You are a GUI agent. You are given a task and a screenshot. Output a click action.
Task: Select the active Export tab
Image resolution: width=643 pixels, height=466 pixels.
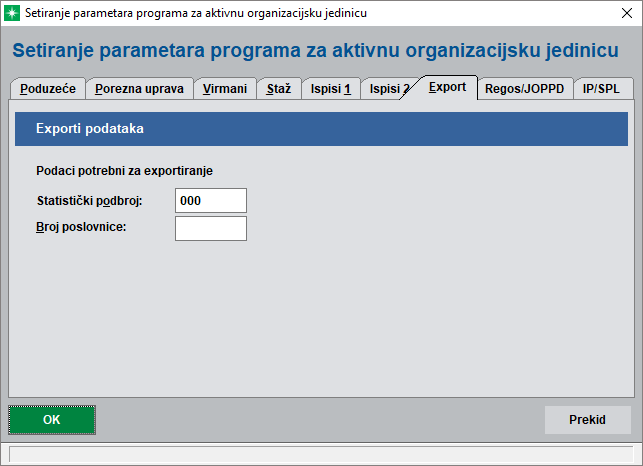tap(447, 87)
